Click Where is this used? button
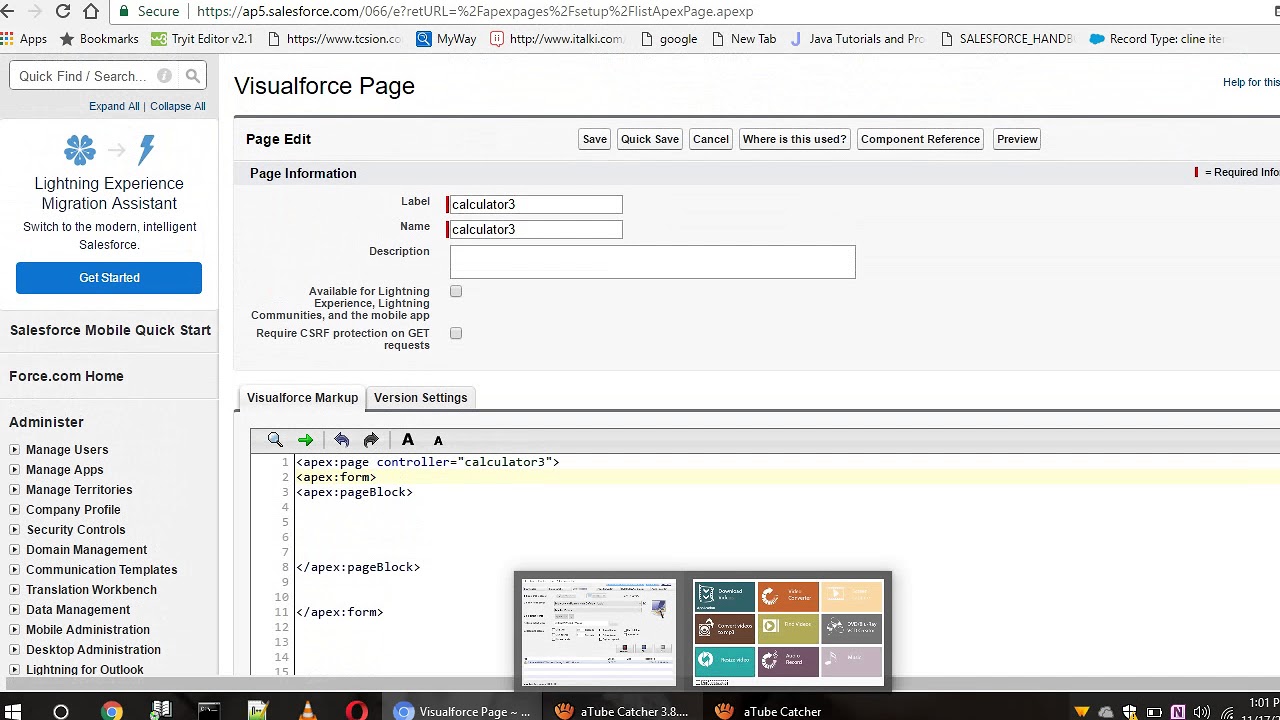This screenshot has height=720, width=1280. [x=794, y=139]
